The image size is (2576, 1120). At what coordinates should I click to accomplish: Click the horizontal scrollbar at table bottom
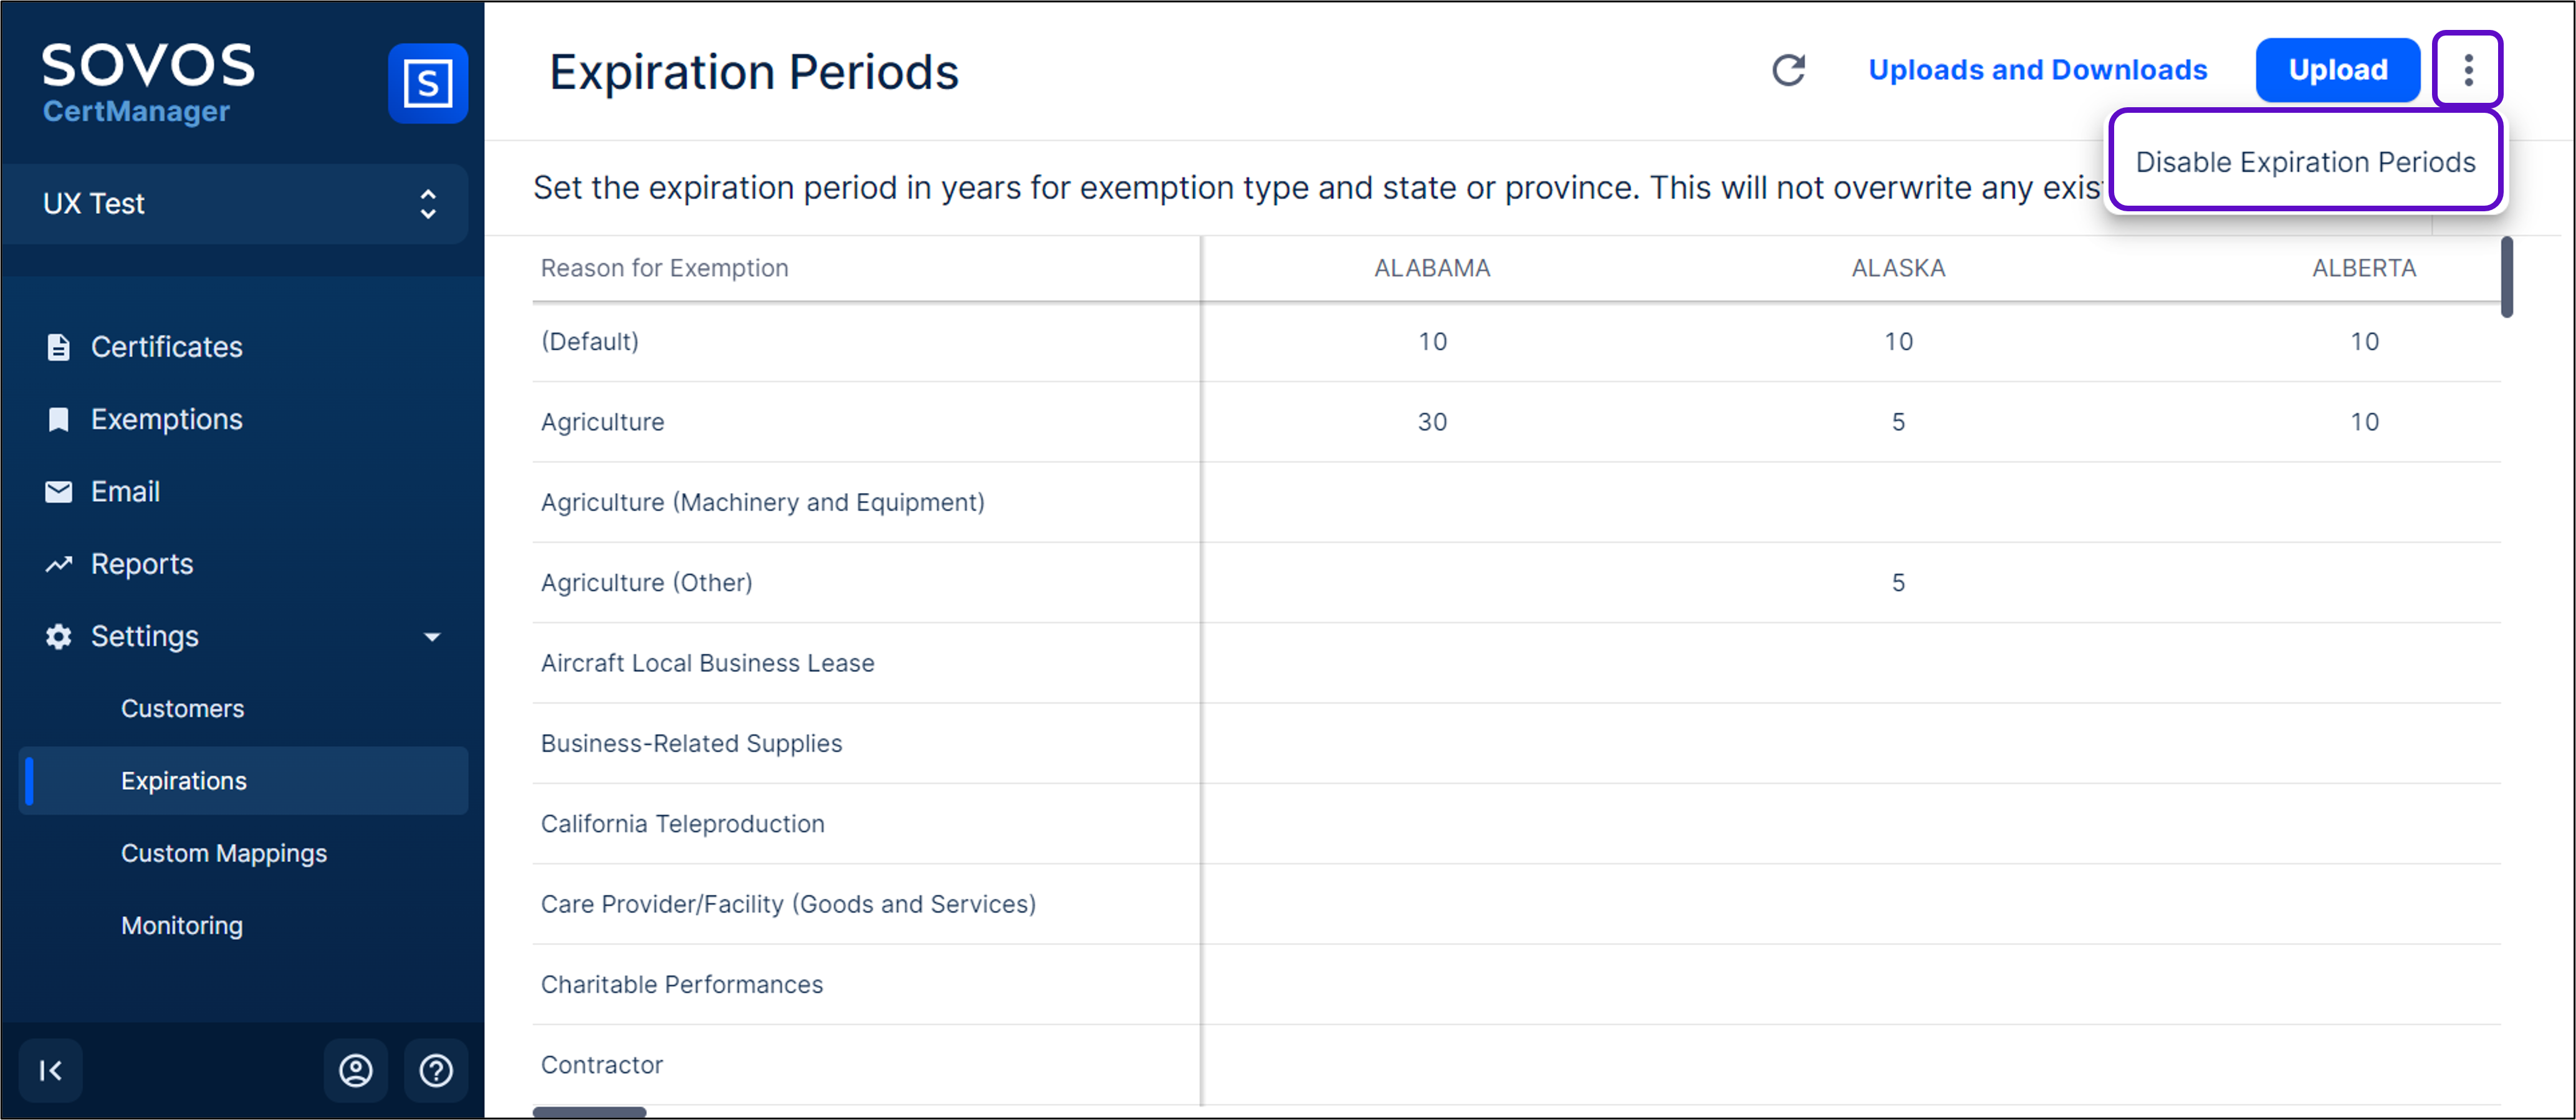point(589,1111)
